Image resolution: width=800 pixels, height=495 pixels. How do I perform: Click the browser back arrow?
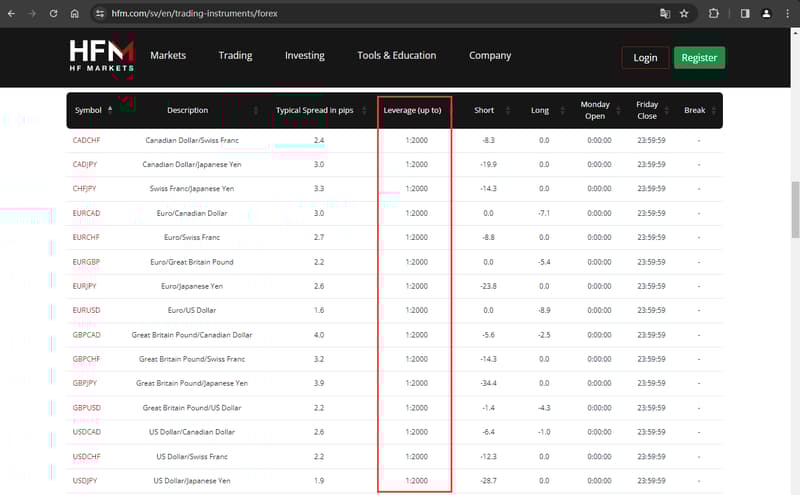tap(11, 14)
